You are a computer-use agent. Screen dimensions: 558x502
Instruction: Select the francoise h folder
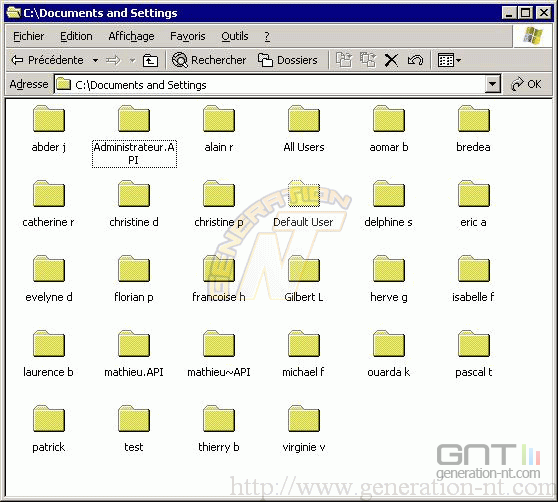coord(219,279)
